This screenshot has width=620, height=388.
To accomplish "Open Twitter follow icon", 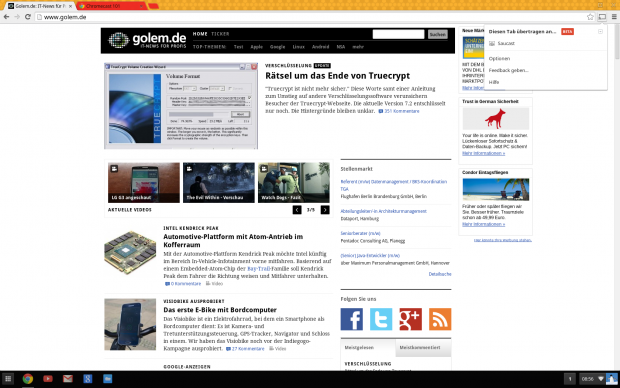I will (381, 319).
